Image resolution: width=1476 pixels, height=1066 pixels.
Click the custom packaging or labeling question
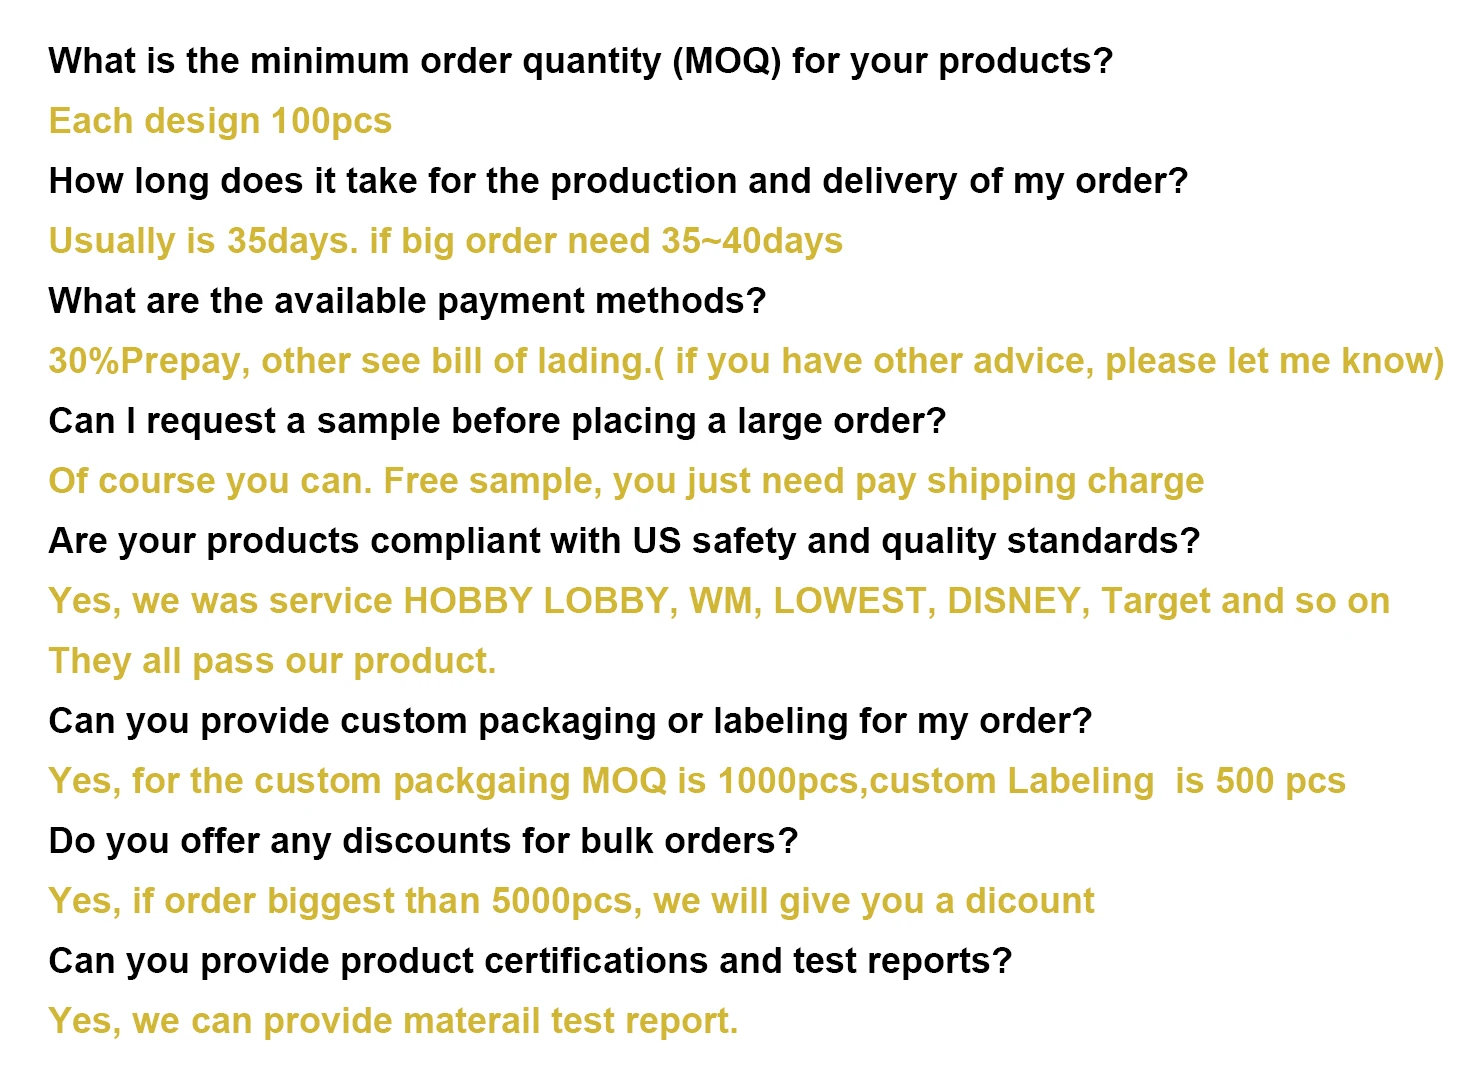[x=570, y=721]
